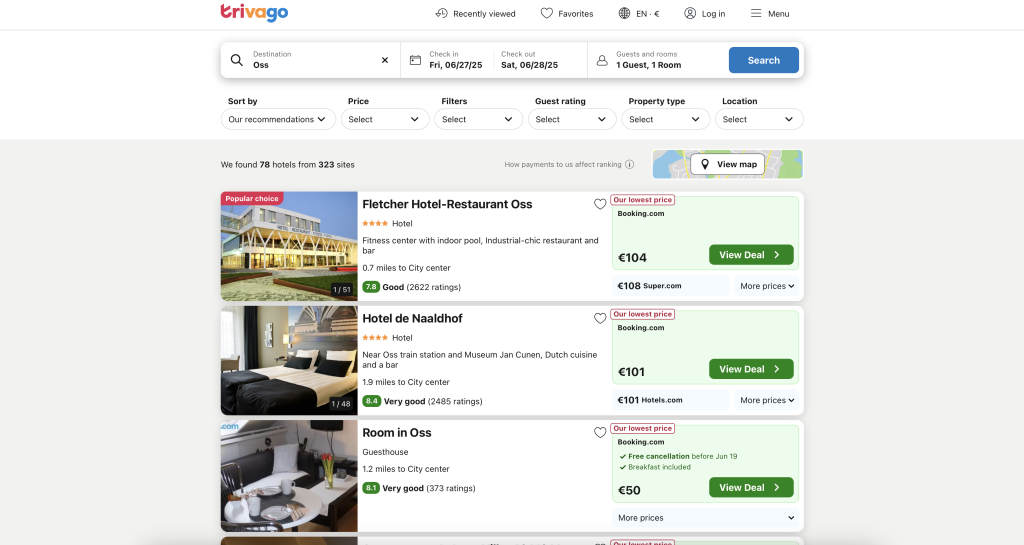1024x545 pixels.
Task: Expand More prices for Room in Oss
Action: click(705, 518)
